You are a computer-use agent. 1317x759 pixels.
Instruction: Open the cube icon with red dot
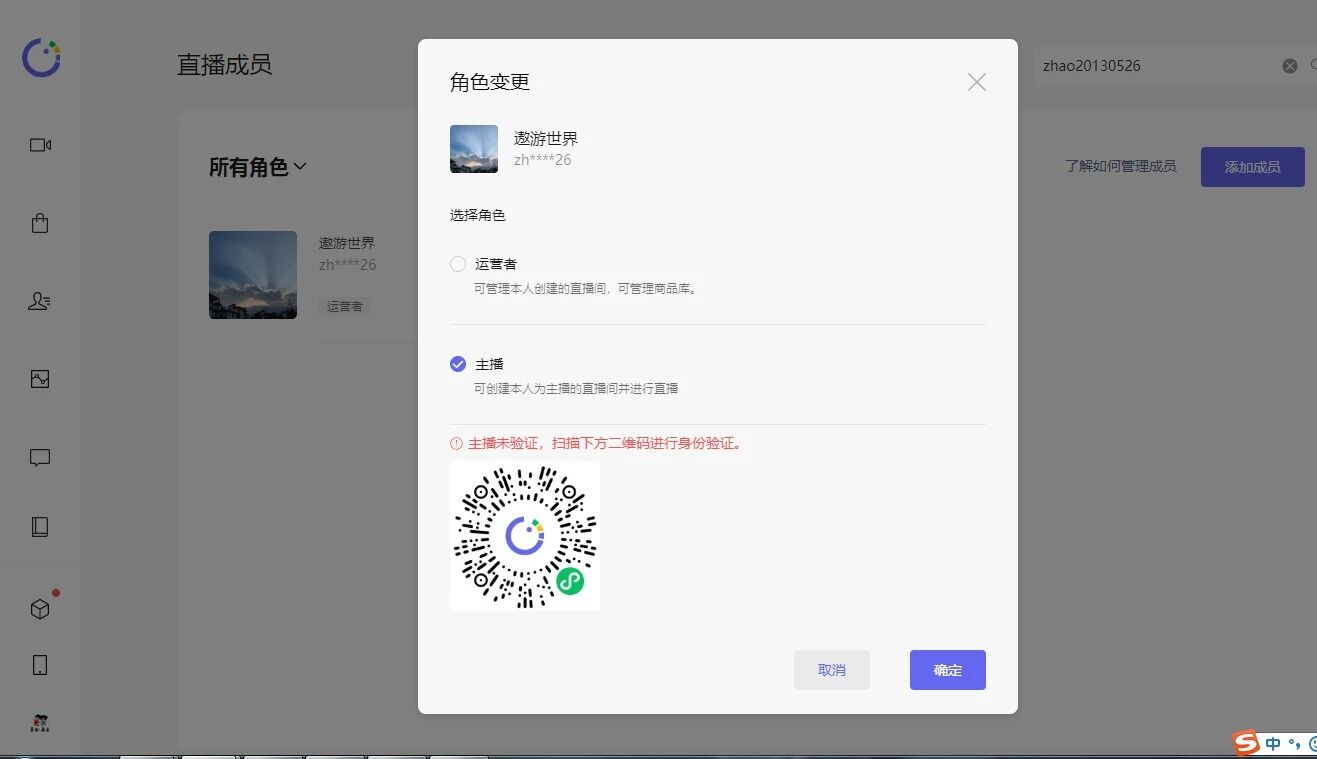pyautogui.click(x=40, y=609)
